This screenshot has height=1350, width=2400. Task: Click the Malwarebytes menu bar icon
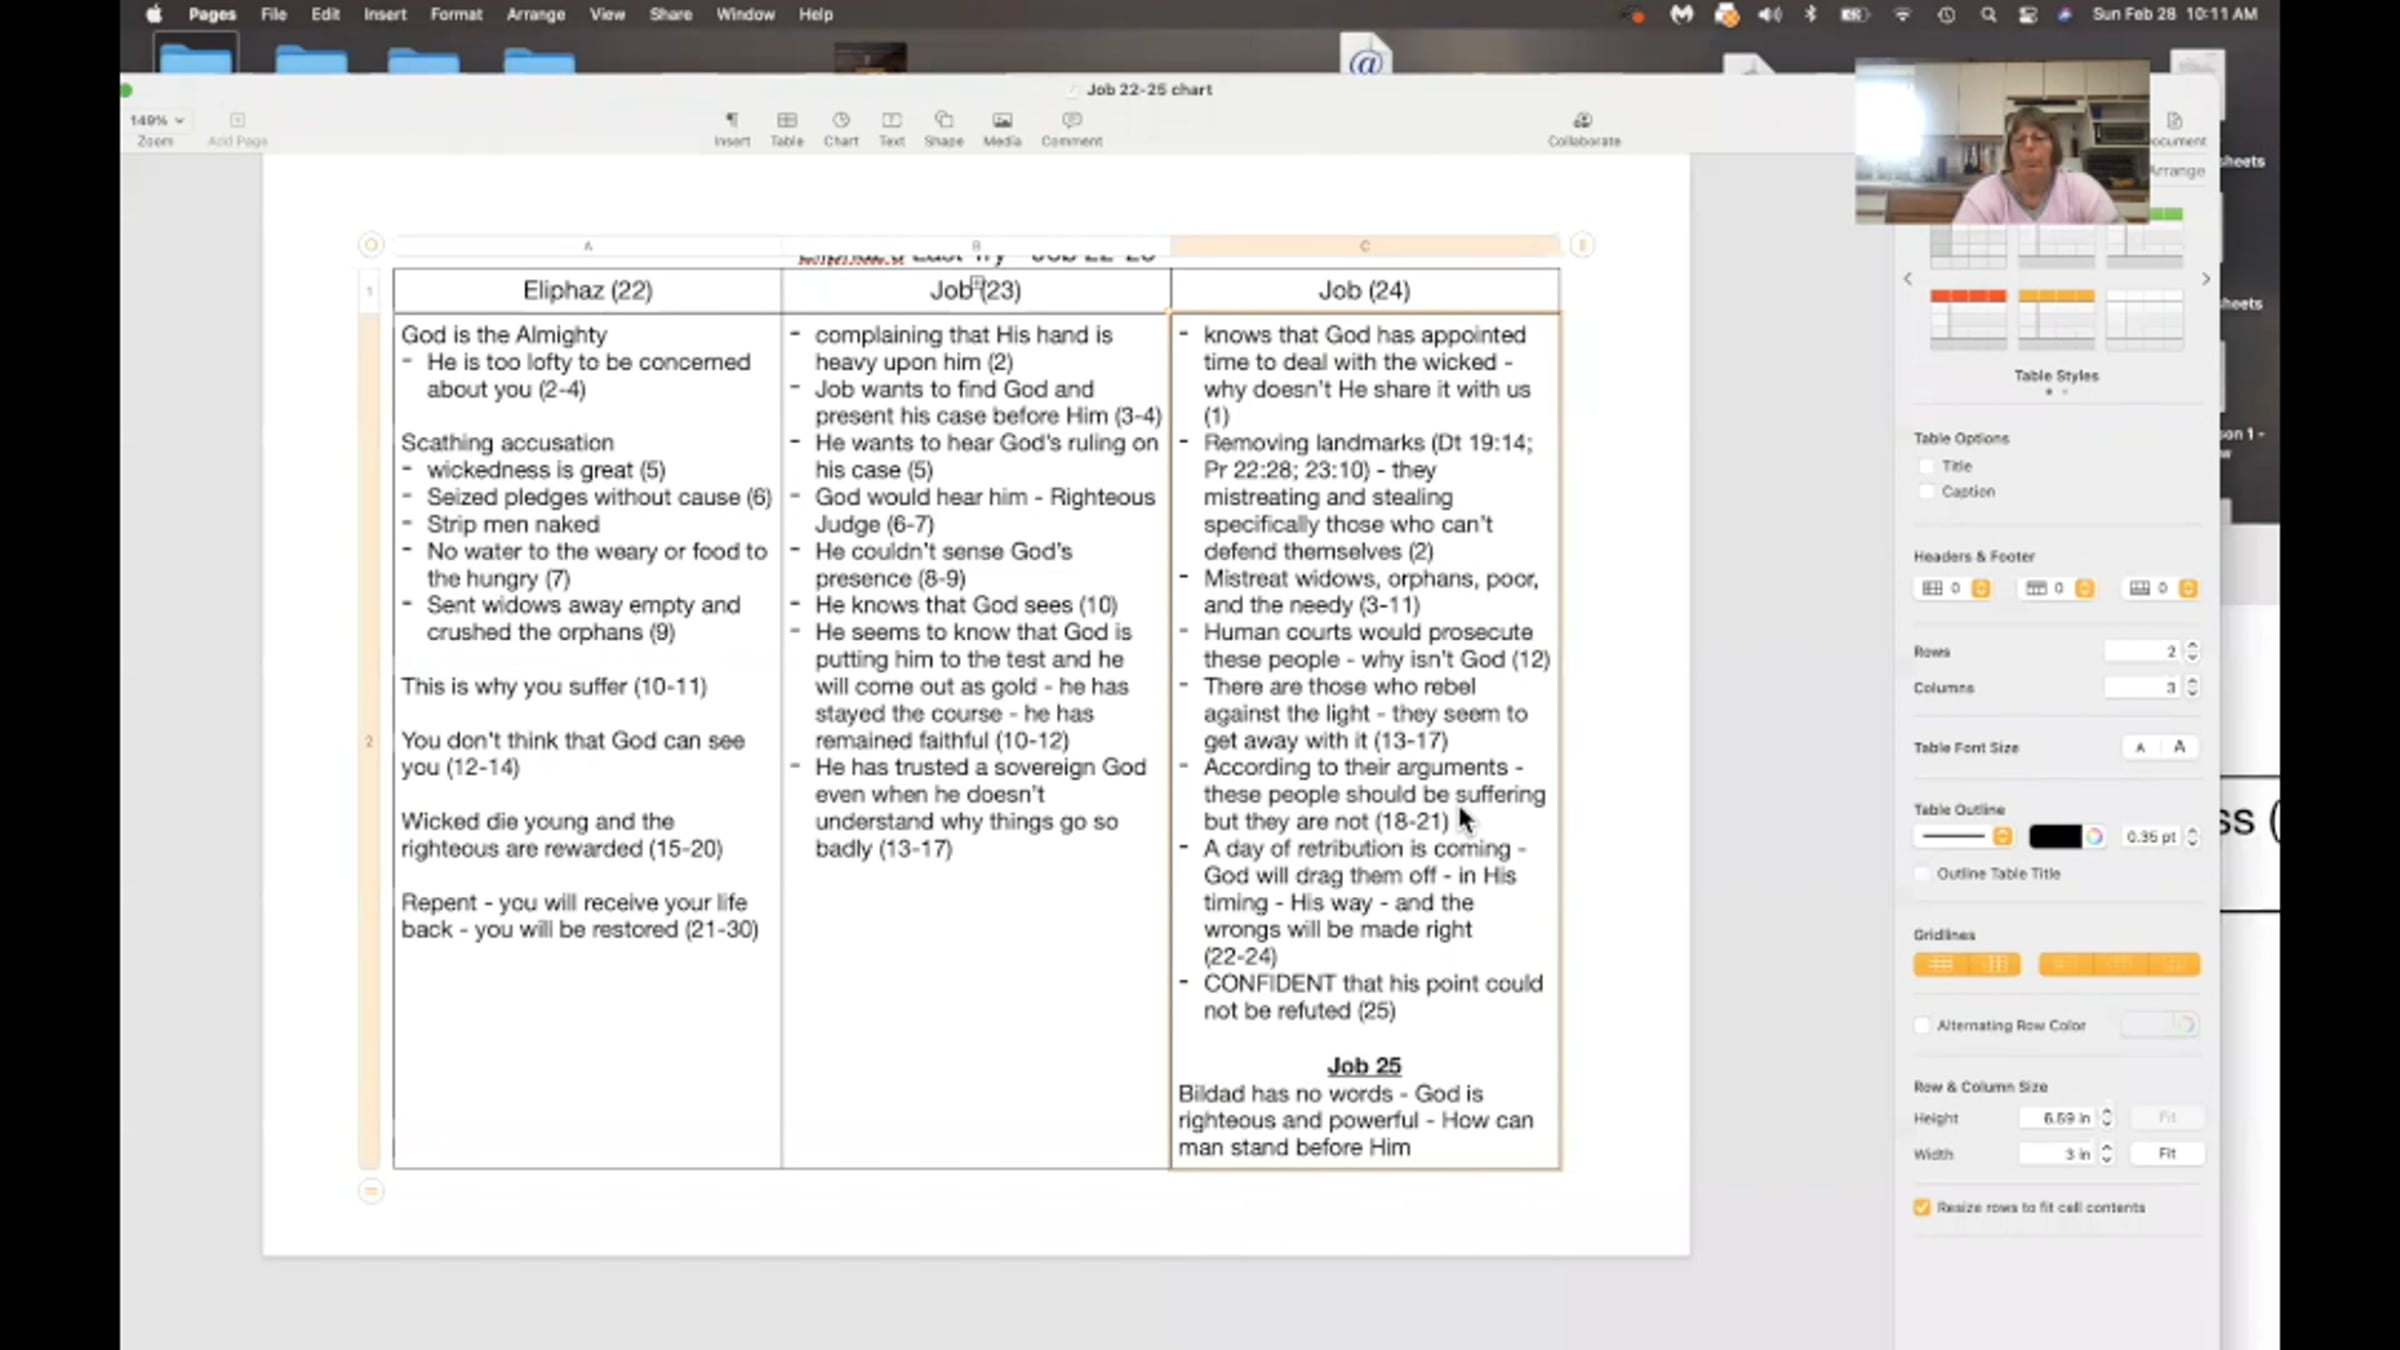[1682, 14]
